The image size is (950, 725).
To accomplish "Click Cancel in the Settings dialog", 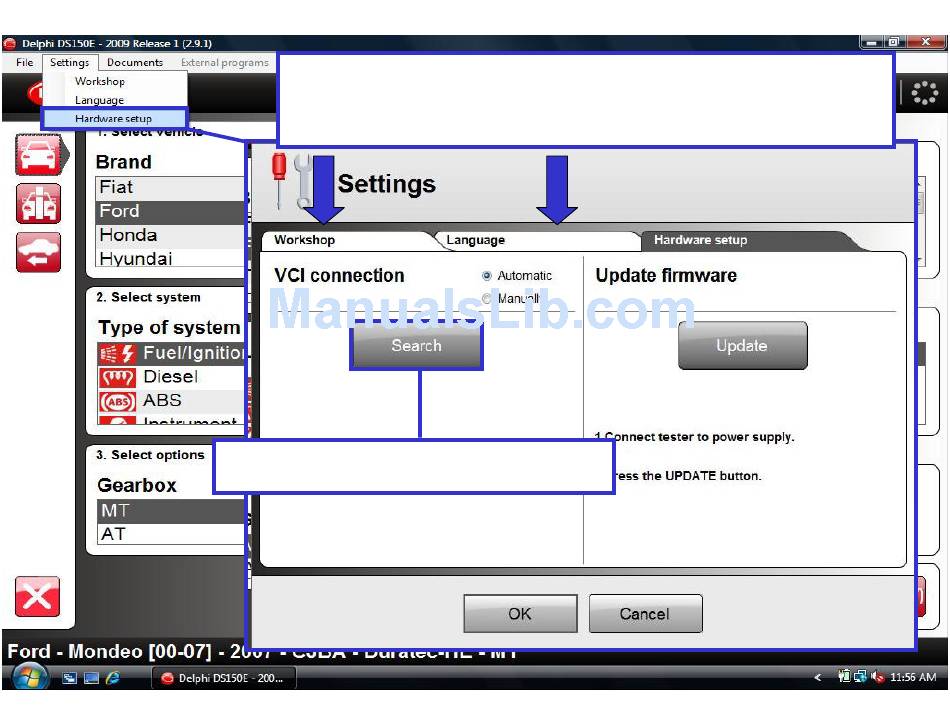I will (x=645, y=614).
